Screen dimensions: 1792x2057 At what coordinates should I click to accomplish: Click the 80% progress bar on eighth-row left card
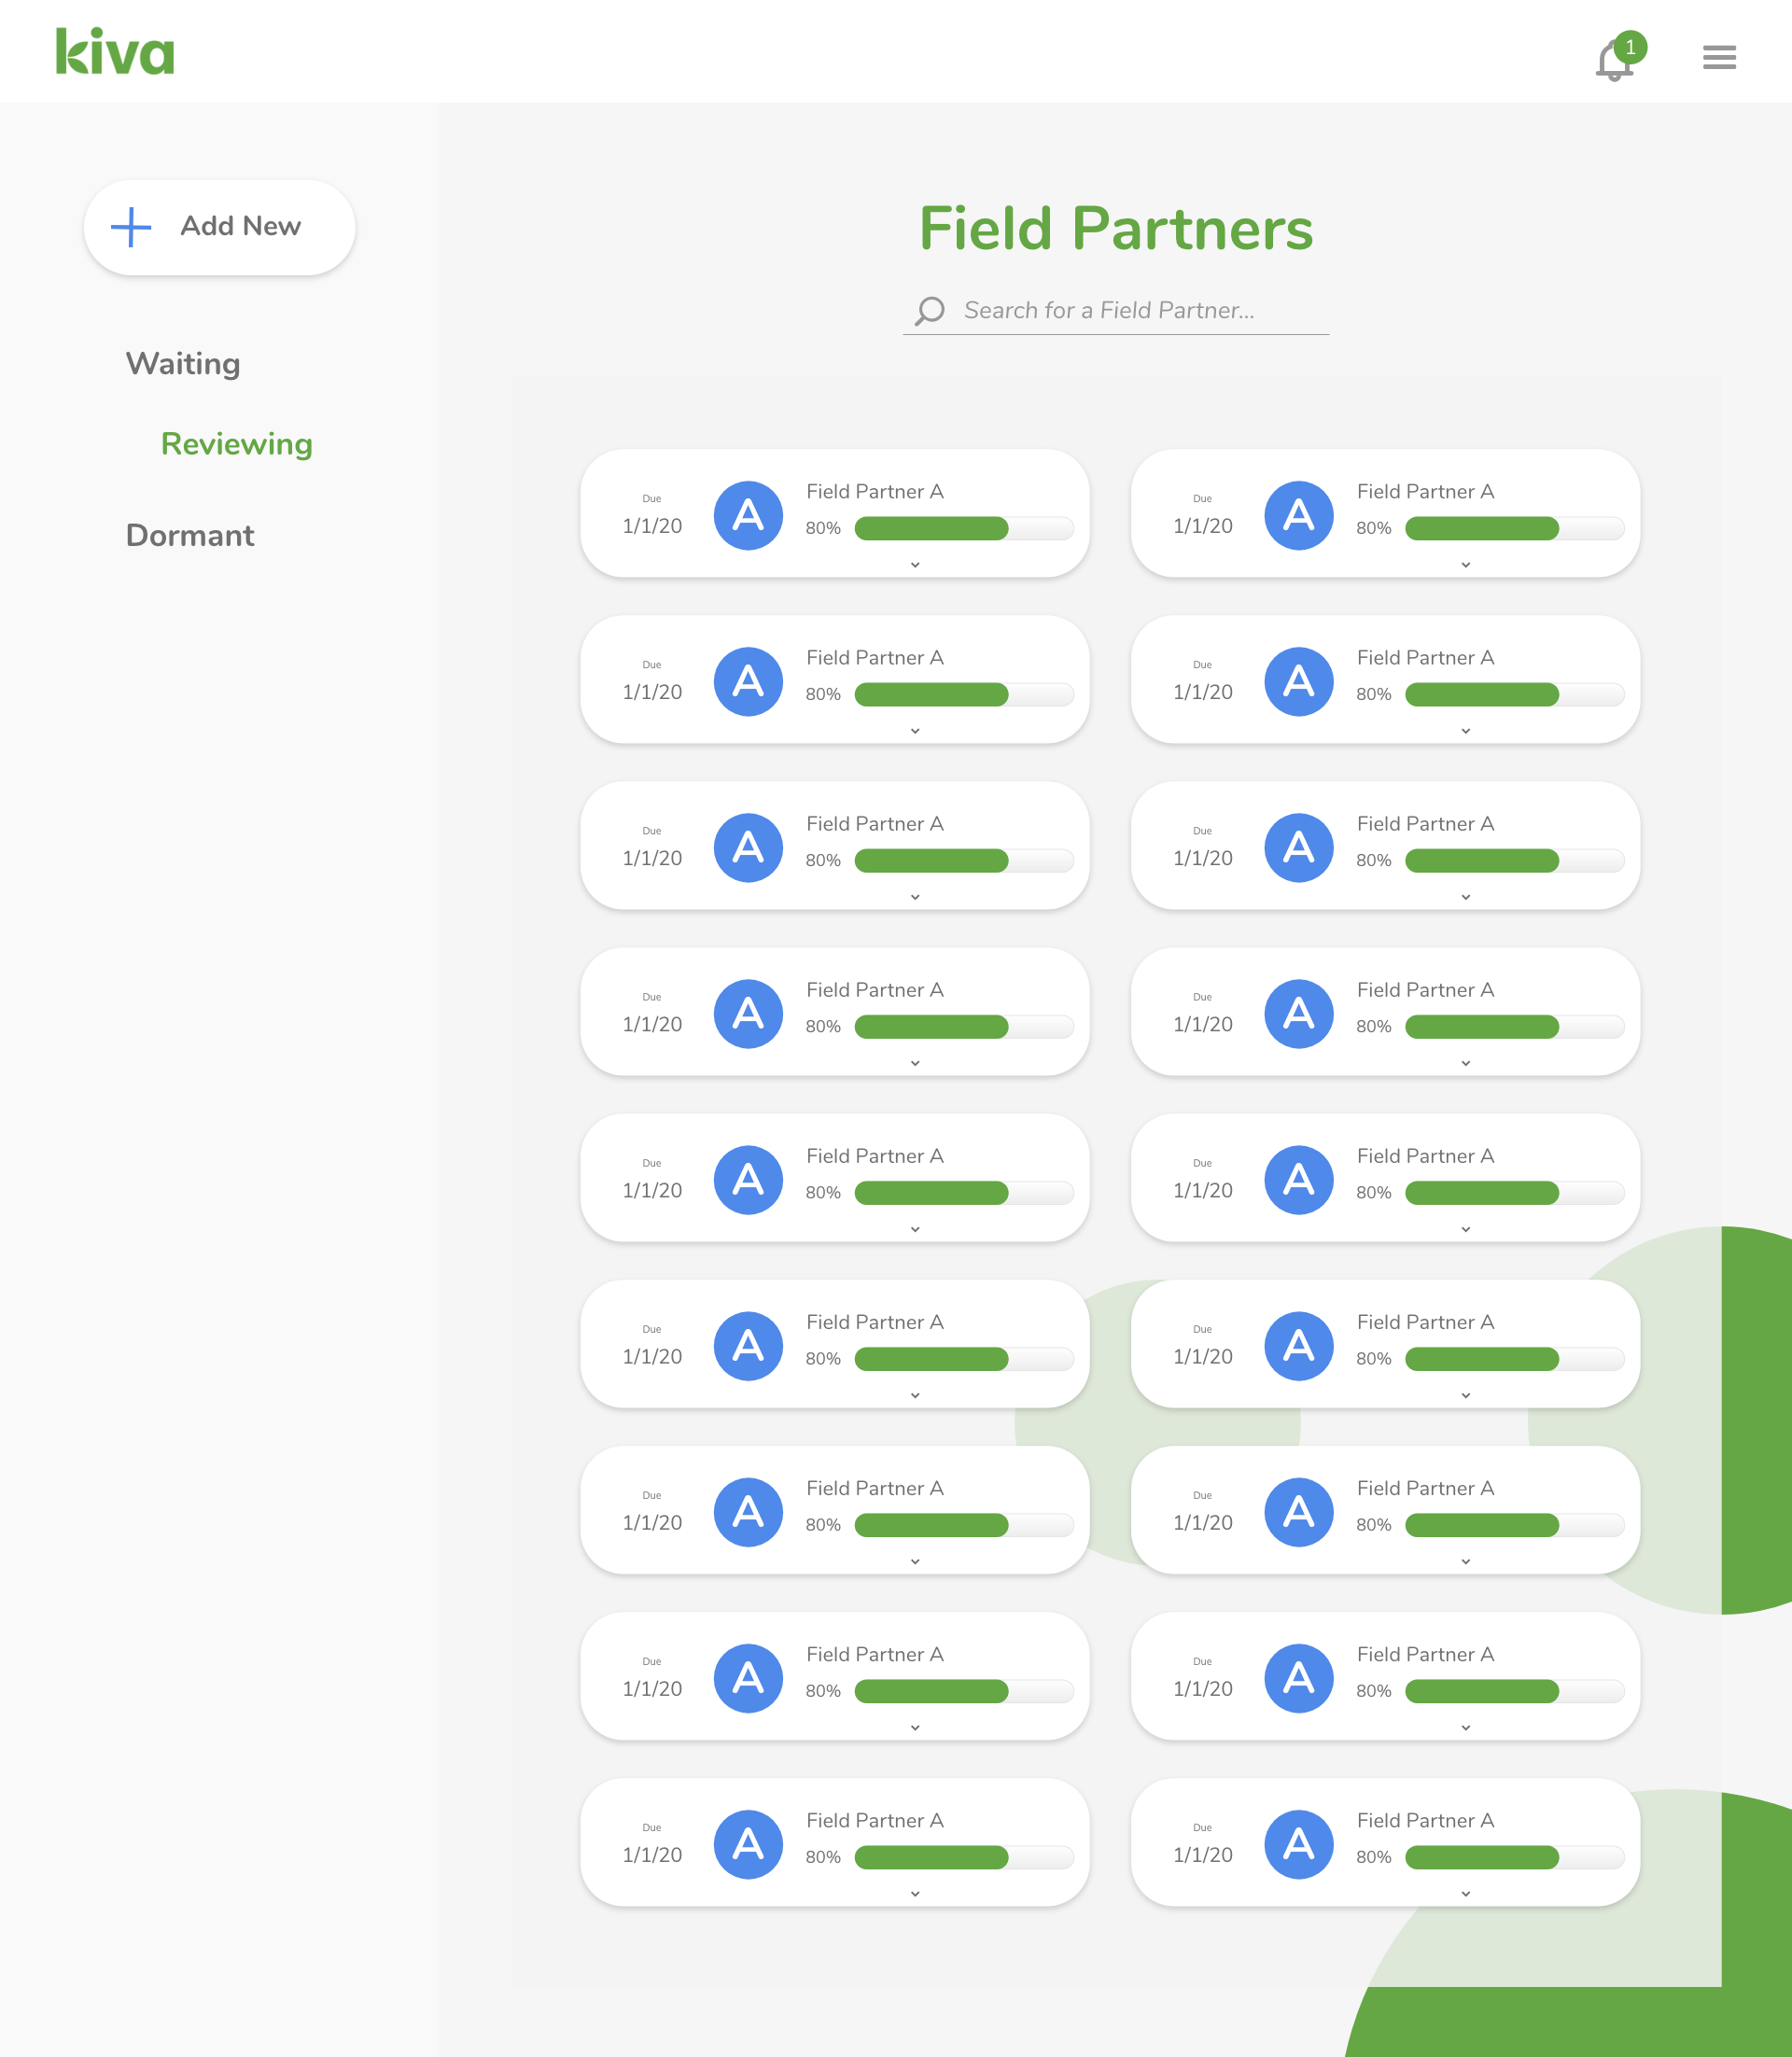click(964, 1690)
